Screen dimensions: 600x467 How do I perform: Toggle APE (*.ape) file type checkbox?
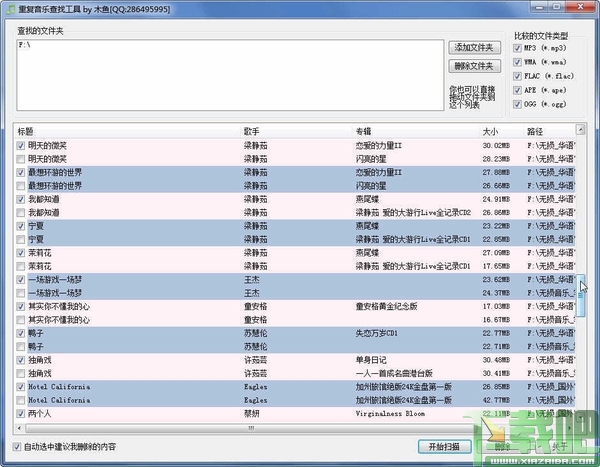[x=517, y=90]
